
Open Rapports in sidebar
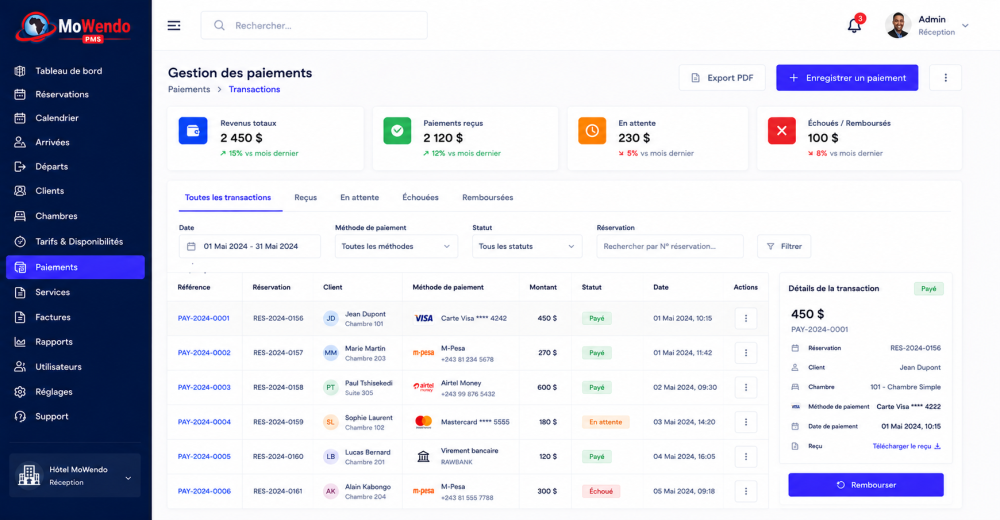point(75,342)
